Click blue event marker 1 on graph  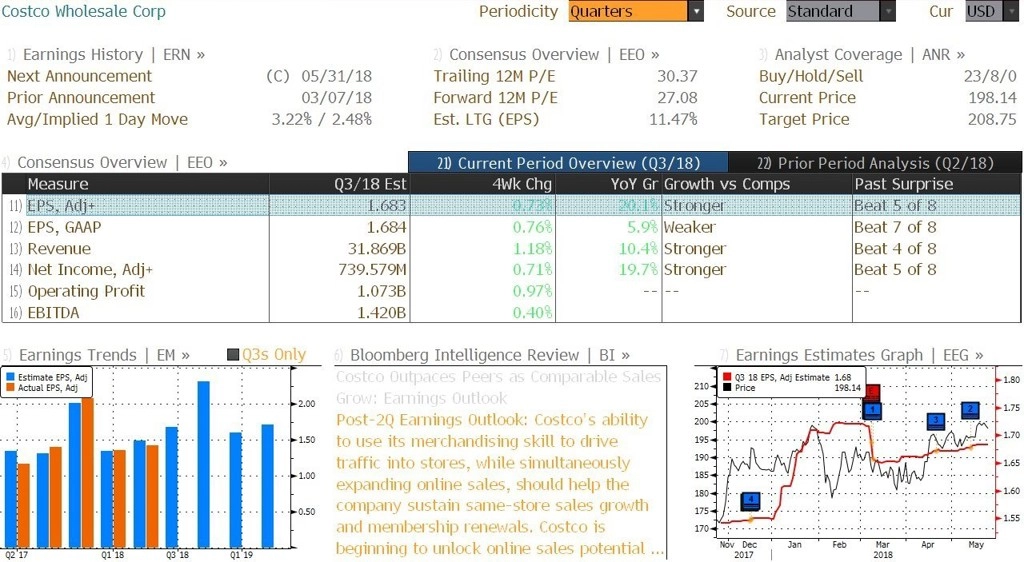(872, 411)
